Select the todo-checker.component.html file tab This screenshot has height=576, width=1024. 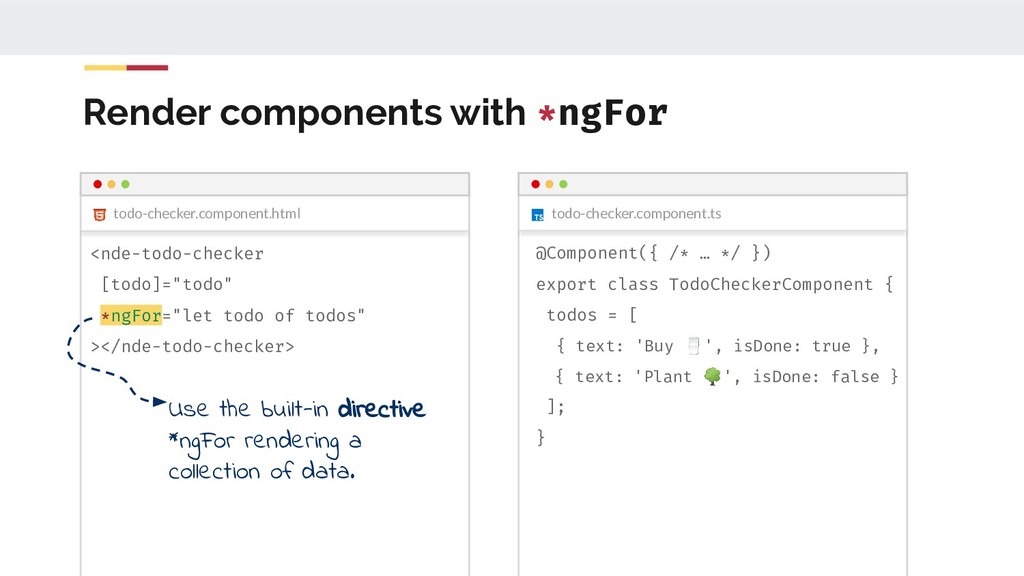click(x=206, y=214)
